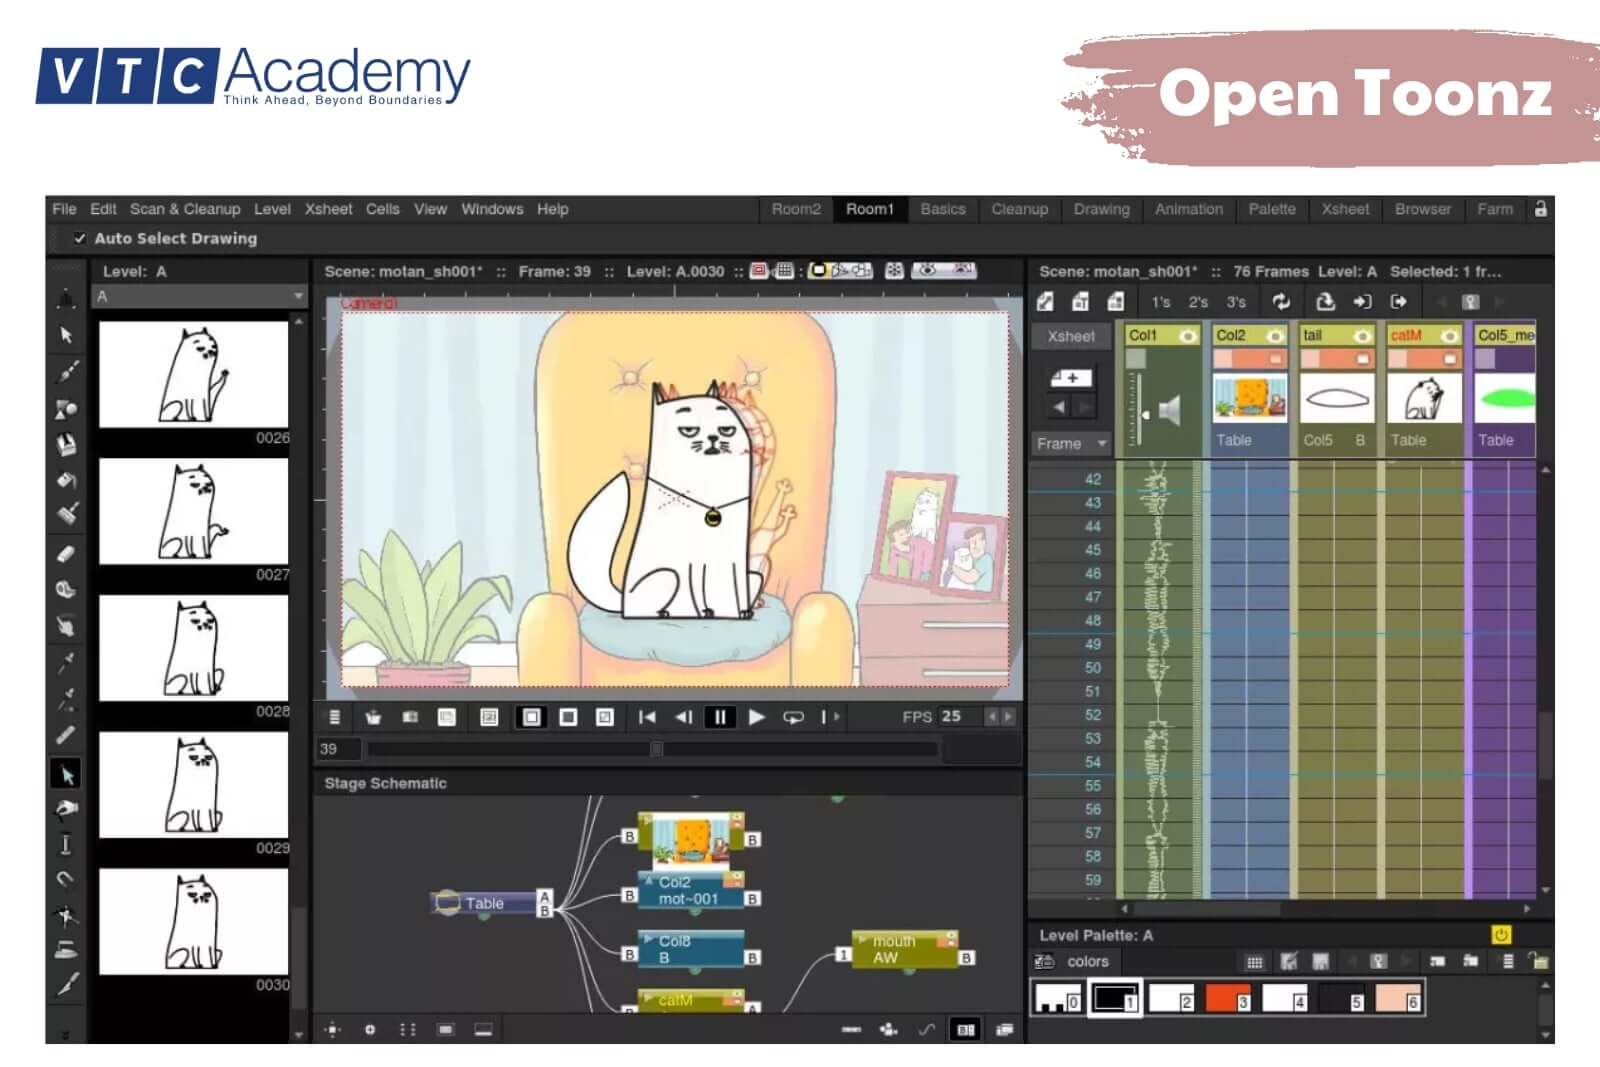Select the drawing thumbnail numbered 0028

(x=193, y=650)
